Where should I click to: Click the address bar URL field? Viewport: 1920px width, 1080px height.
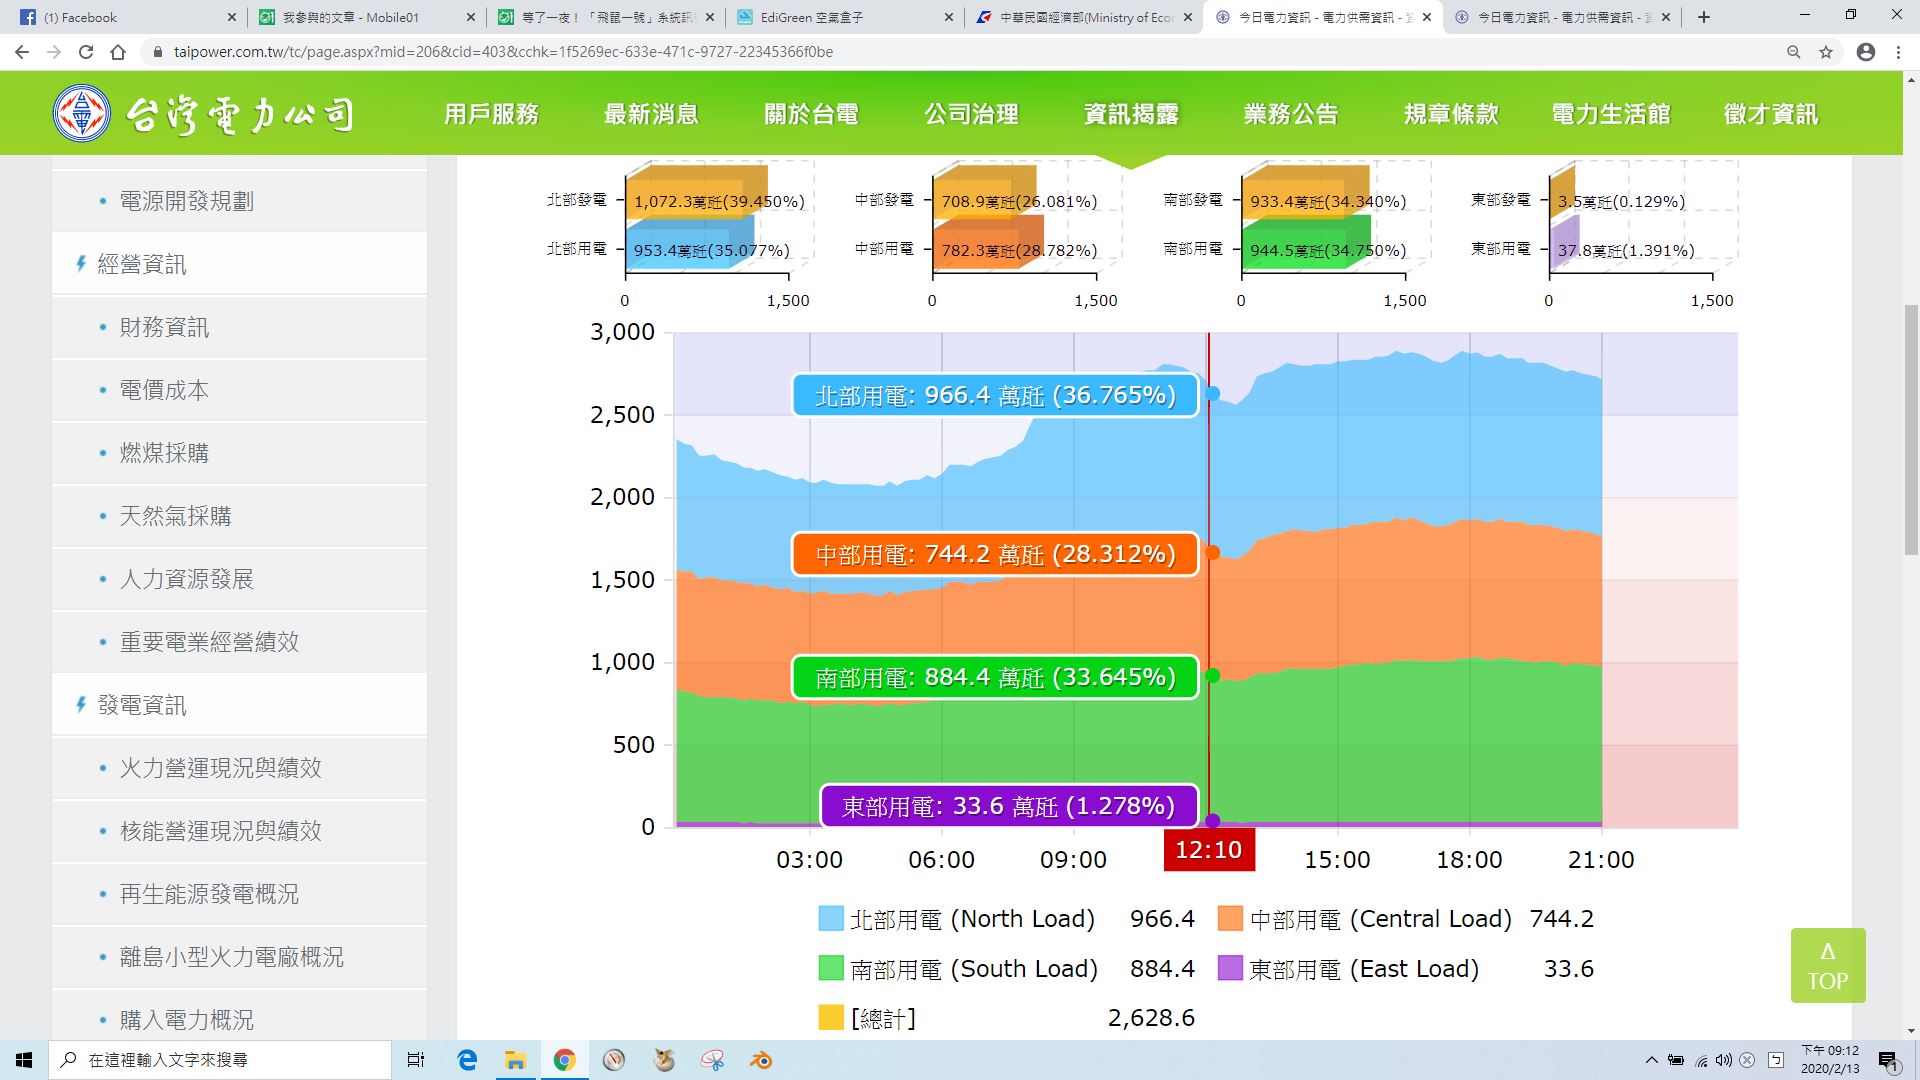click(960, 52)
